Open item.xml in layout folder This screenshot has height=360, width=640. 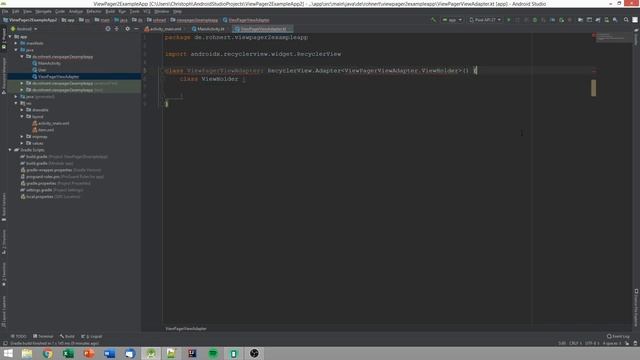(43, 130)
